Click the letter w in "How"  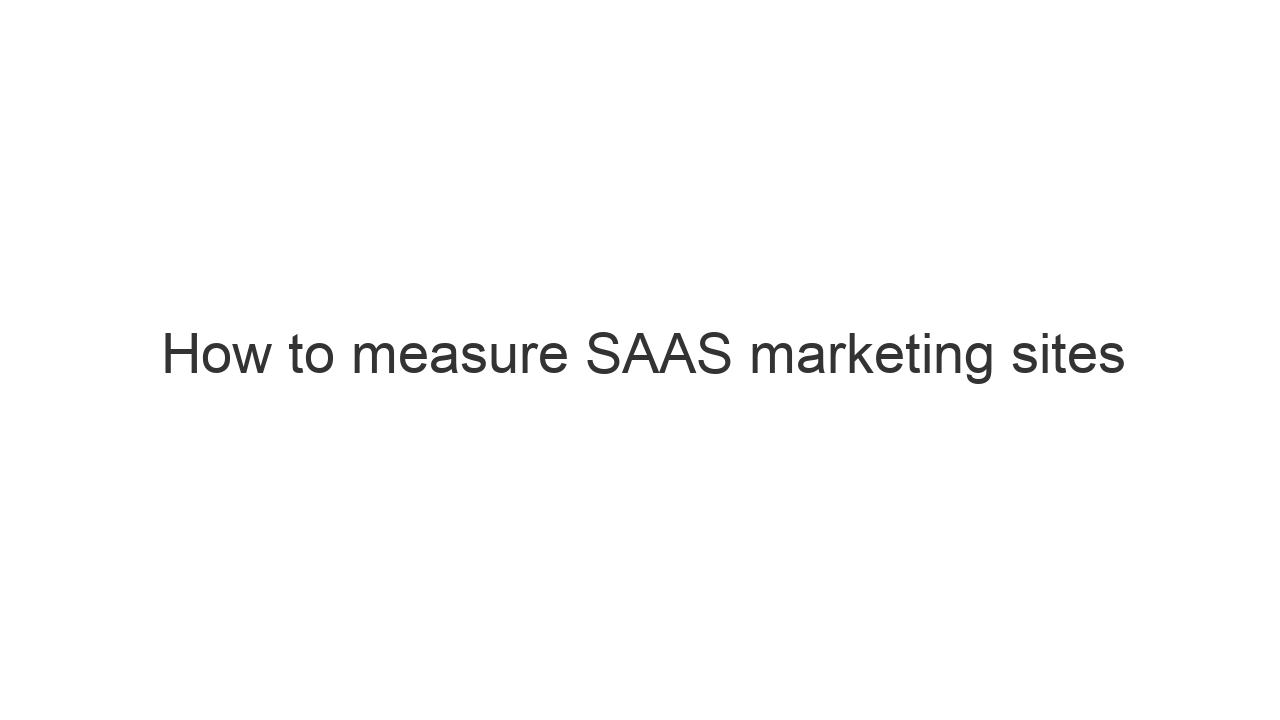pos(251,358)
